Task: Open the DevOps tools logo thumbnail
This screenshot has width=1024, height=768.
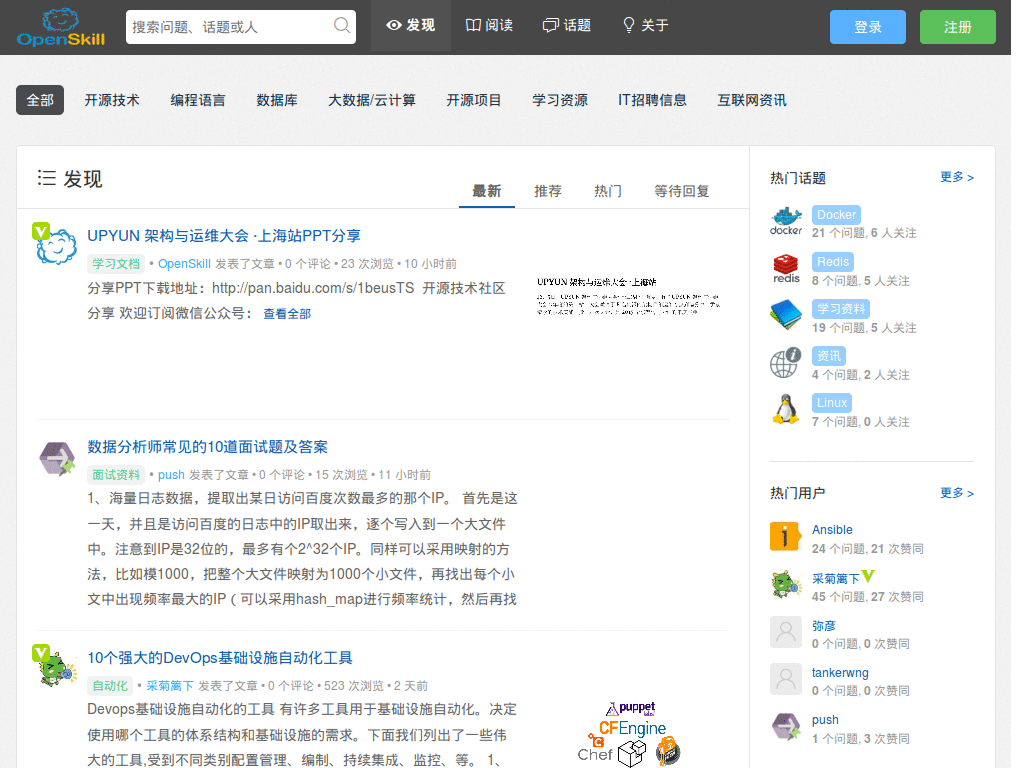Action: pos(630,734)
